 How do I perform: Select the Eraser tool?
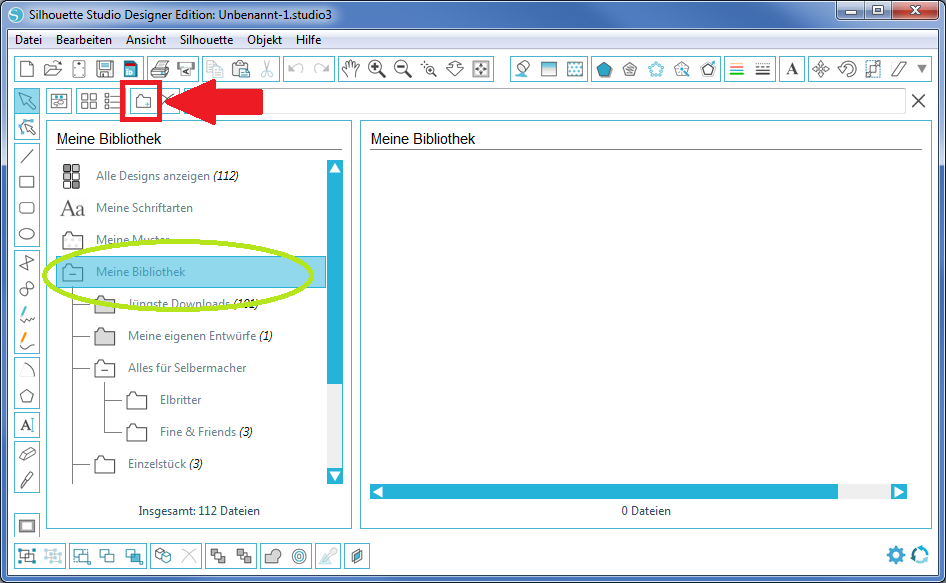coord(27,453)
